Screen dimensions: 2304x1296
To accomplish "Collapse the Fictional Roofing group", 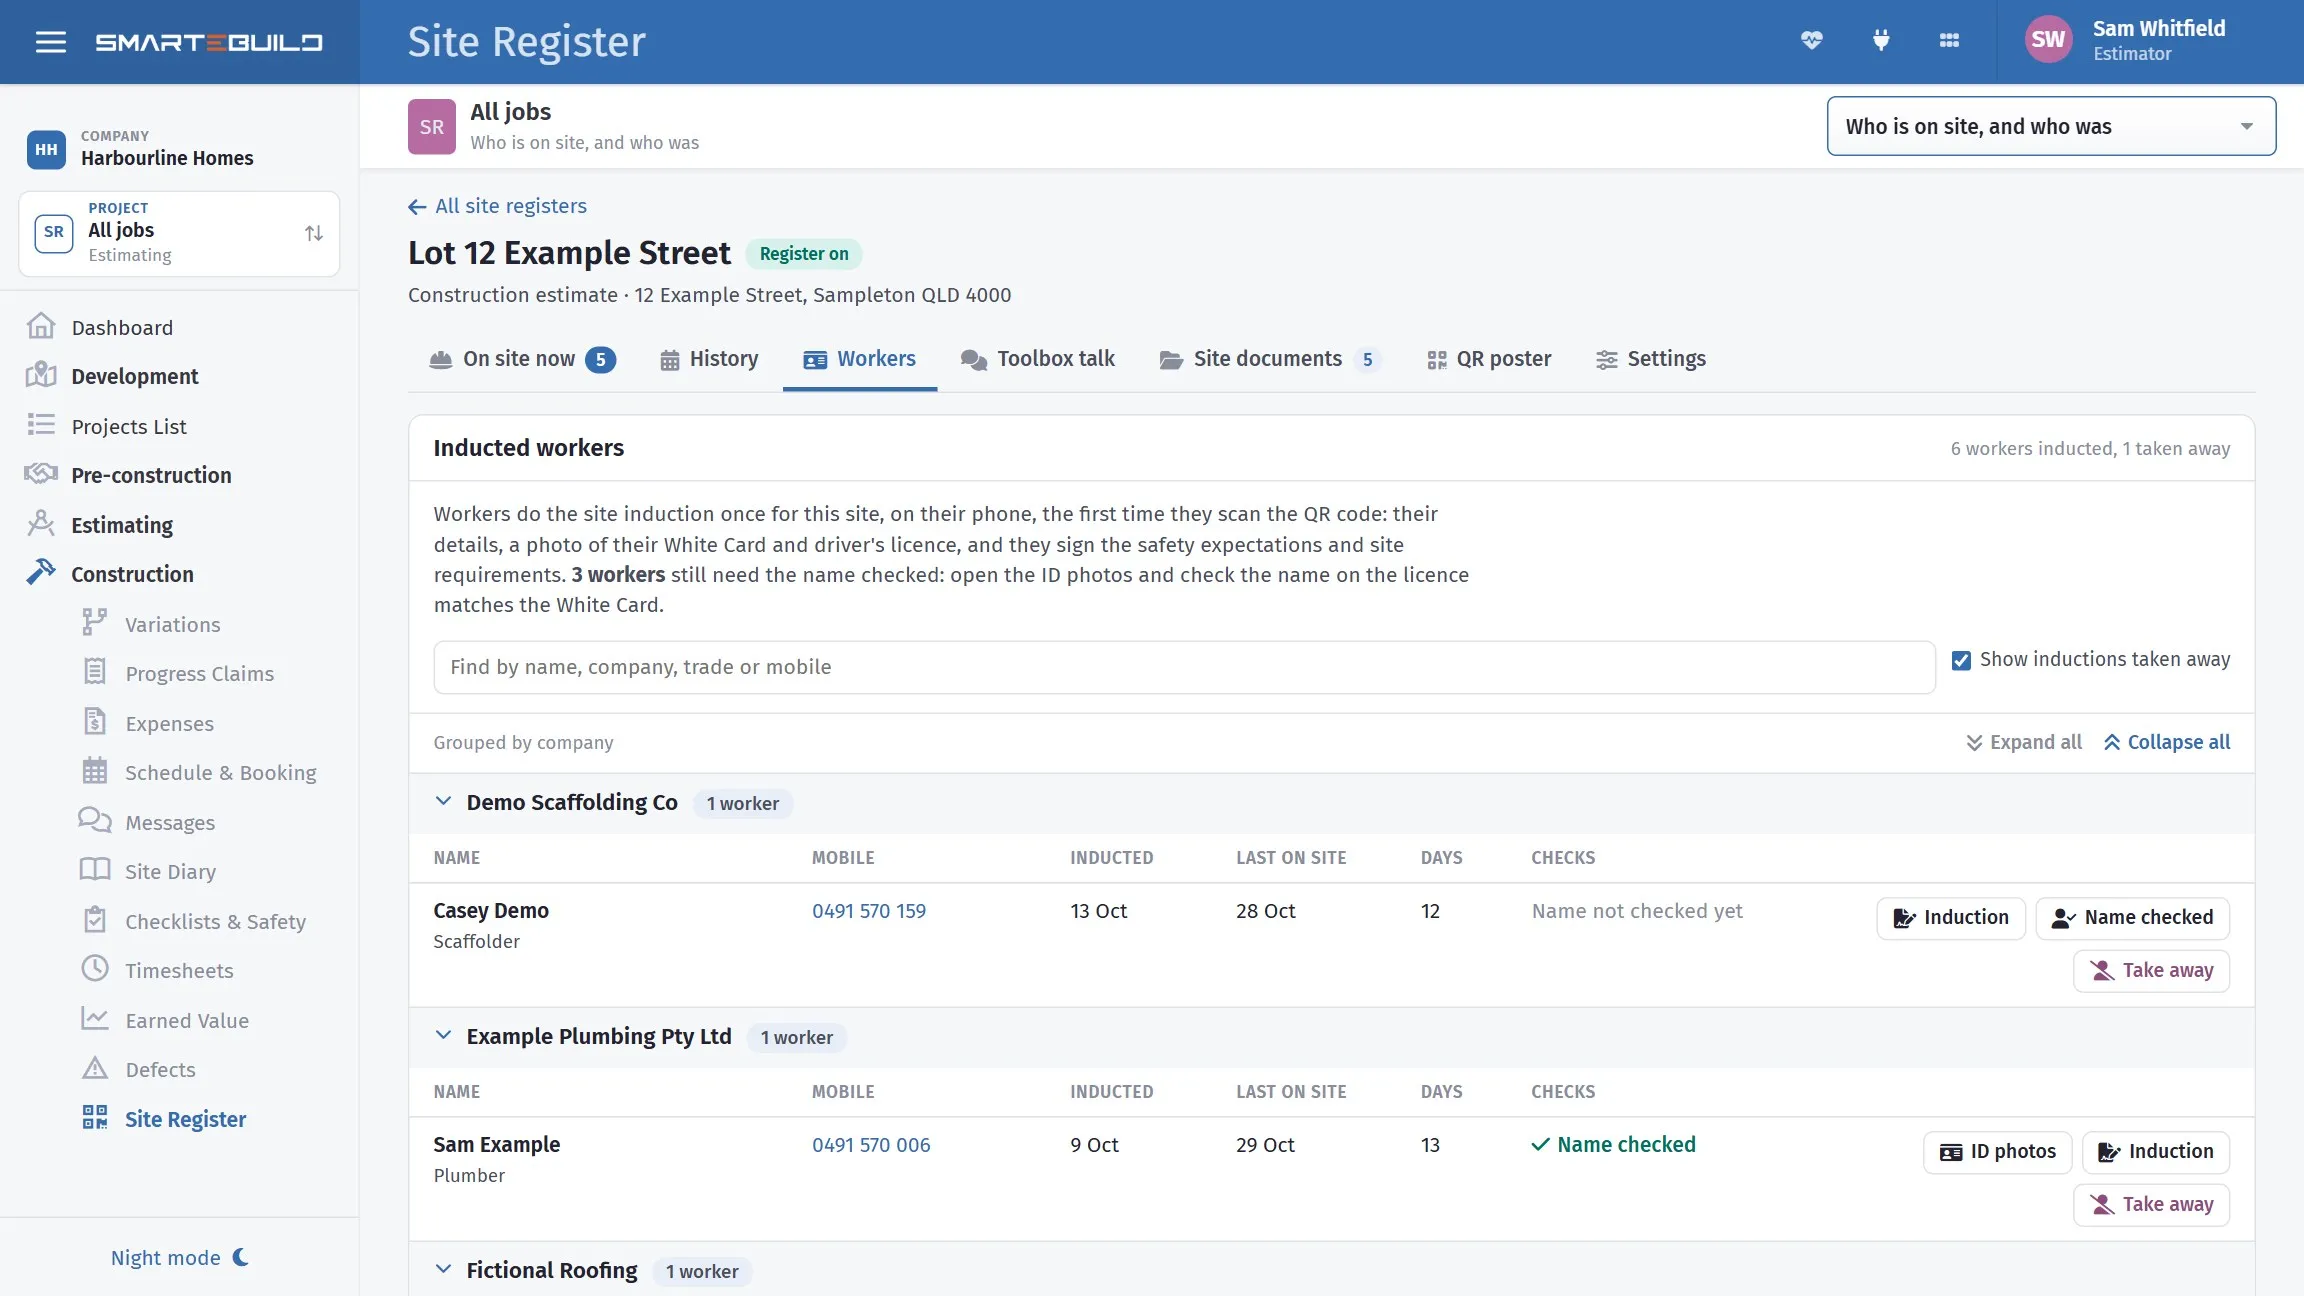I will click(443, 1270).
